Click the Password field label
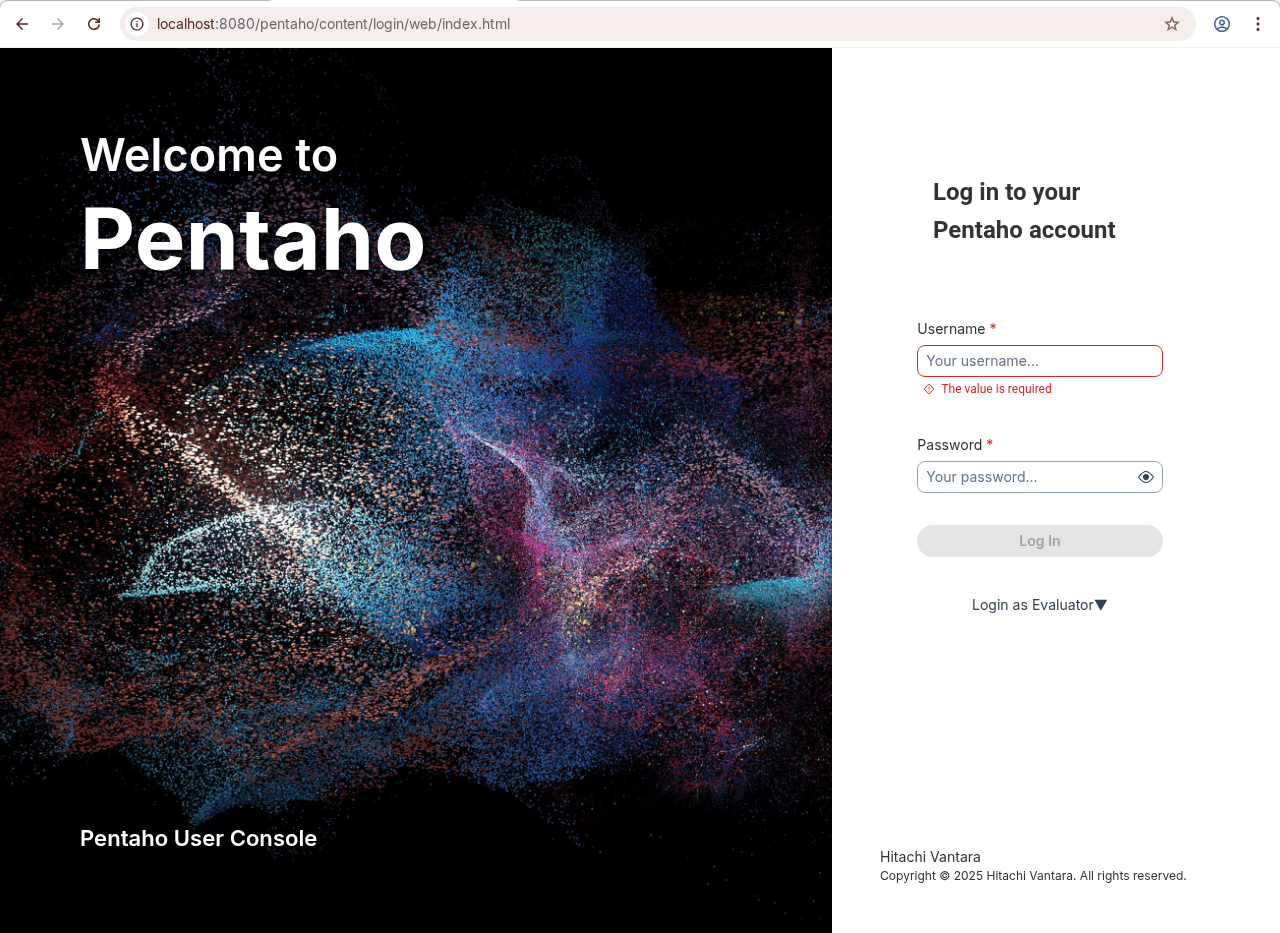The height and width of the screenshot is (933, 1280). (x=949, y=445)
